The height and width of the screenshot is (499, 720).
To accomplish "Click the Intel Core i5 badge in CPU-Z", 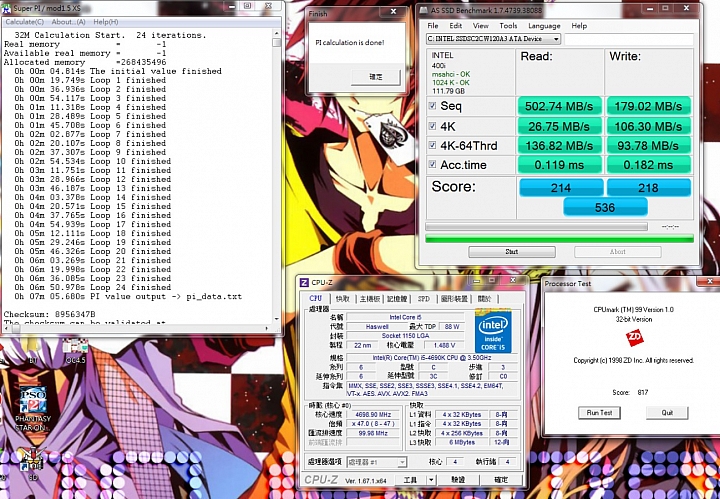I will [x=493, y=331].
